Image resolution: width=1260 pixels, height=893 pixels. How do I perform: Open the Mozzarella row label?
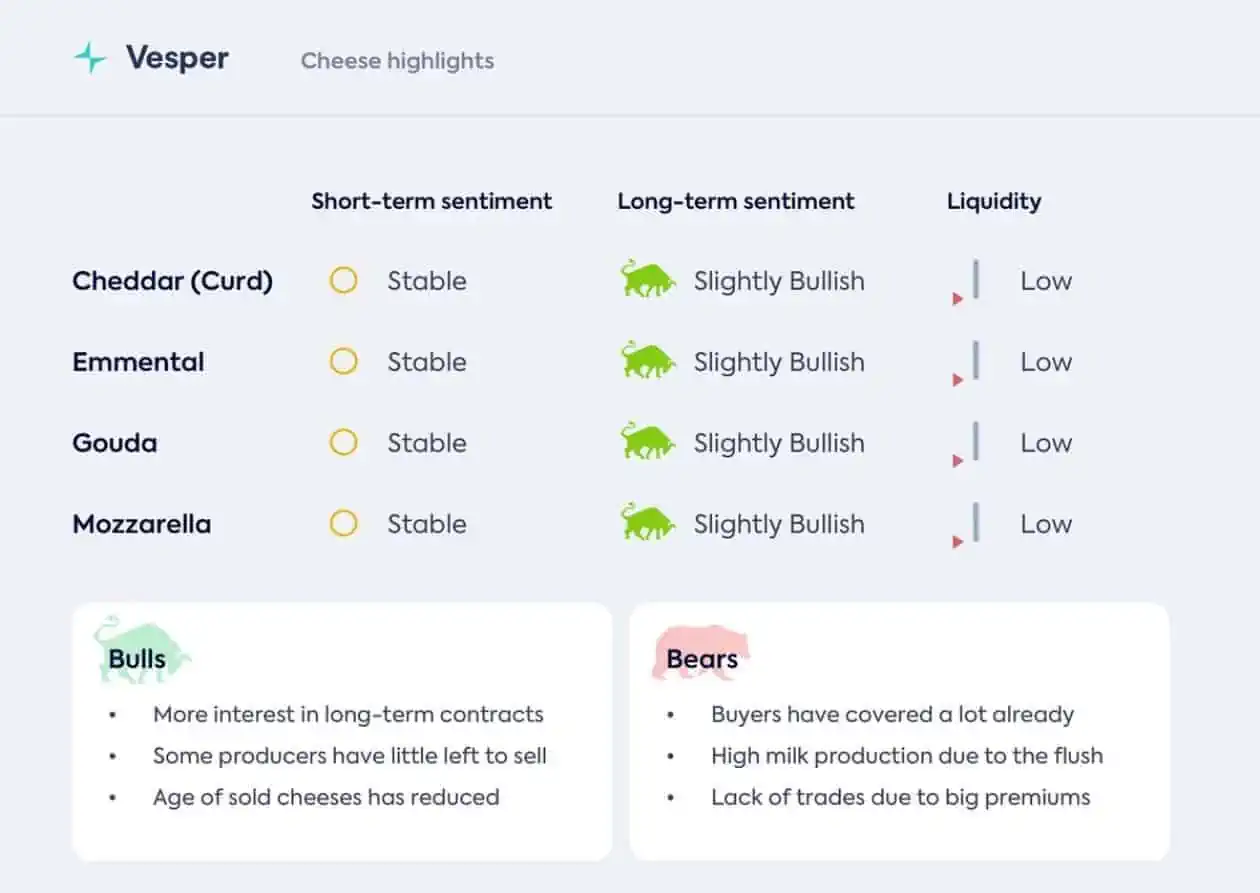click(141, 524)
